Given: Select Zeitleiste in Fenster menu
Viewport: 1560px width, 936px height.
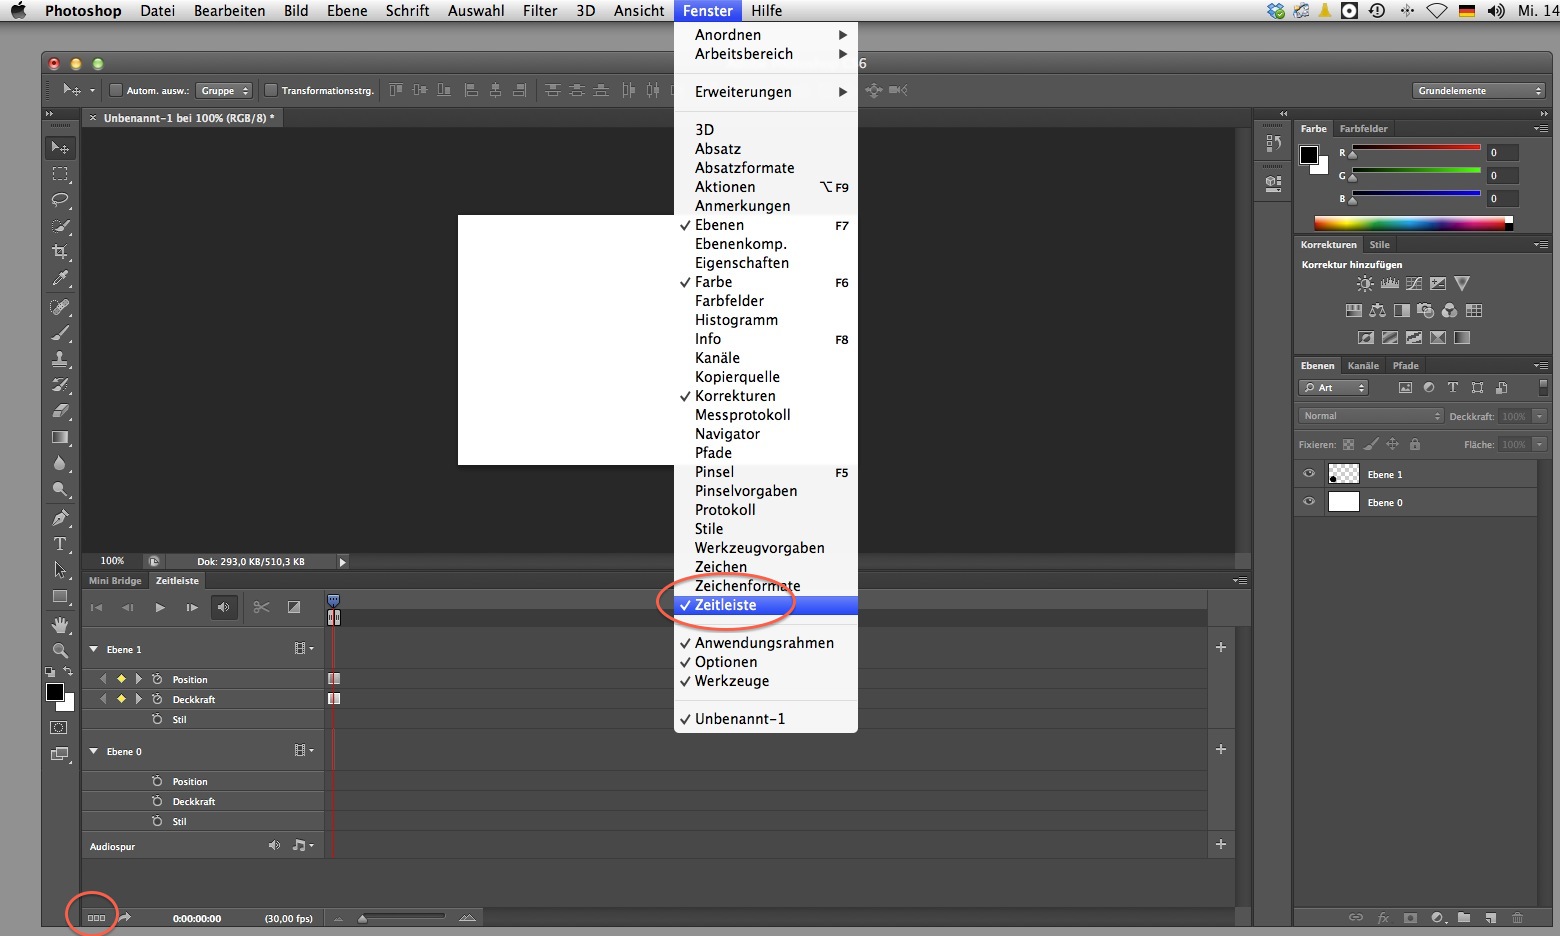Looking at the screenshot, I should [766, 605].
